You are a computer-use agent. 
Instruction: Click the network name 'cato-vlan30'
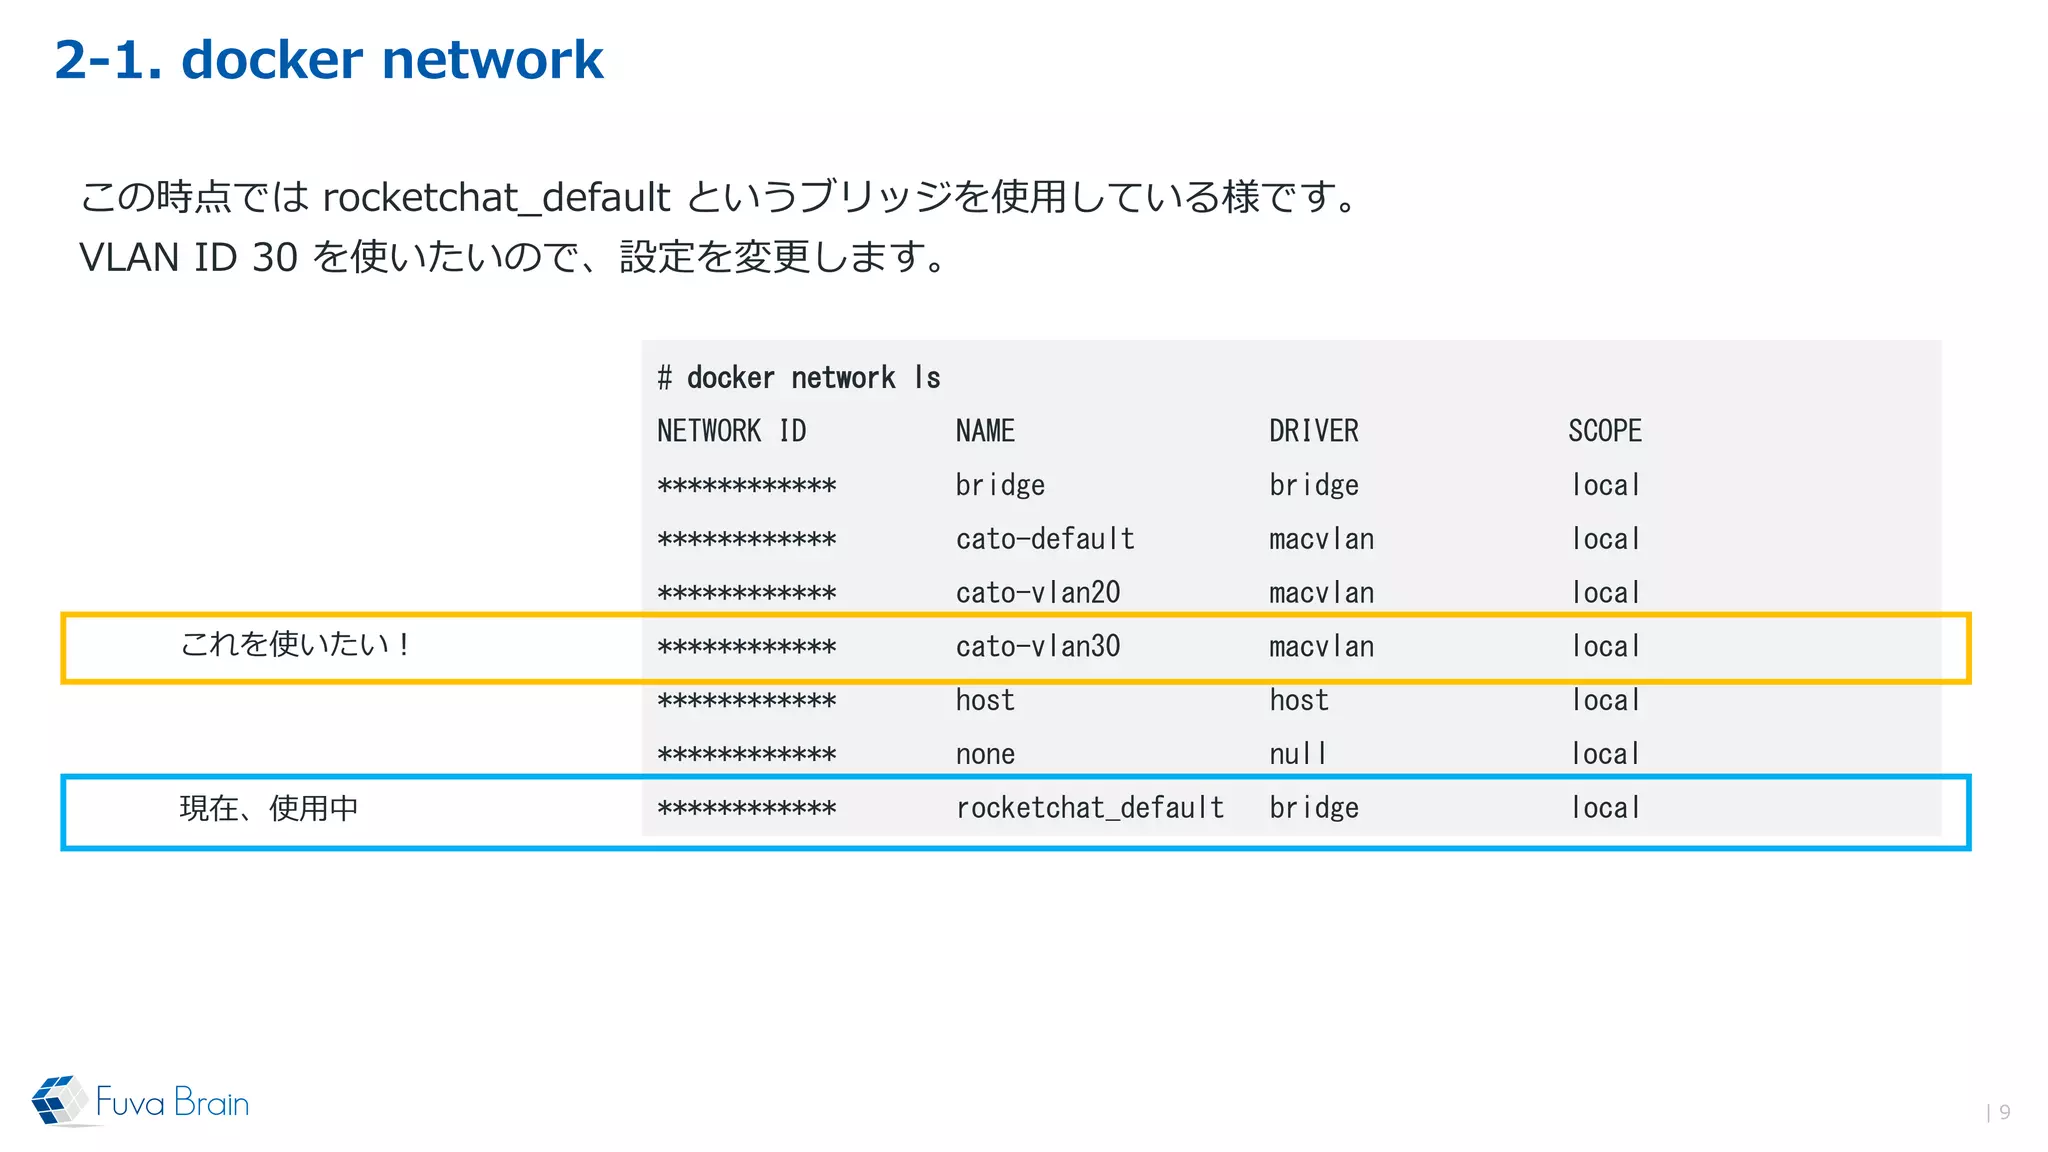(1038, 647)
